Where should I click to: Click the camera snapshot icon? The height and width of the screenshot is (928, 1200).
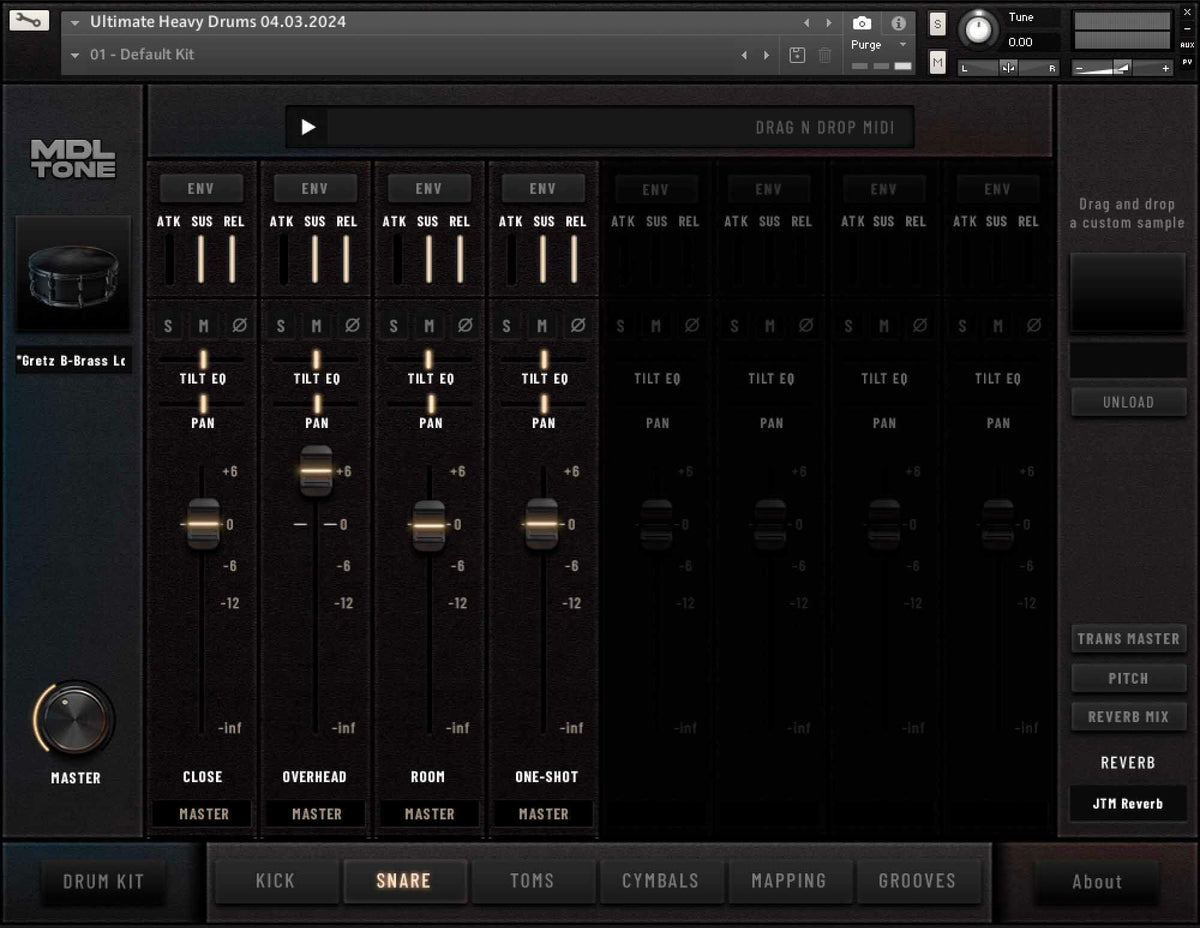(x=862, y=23)
